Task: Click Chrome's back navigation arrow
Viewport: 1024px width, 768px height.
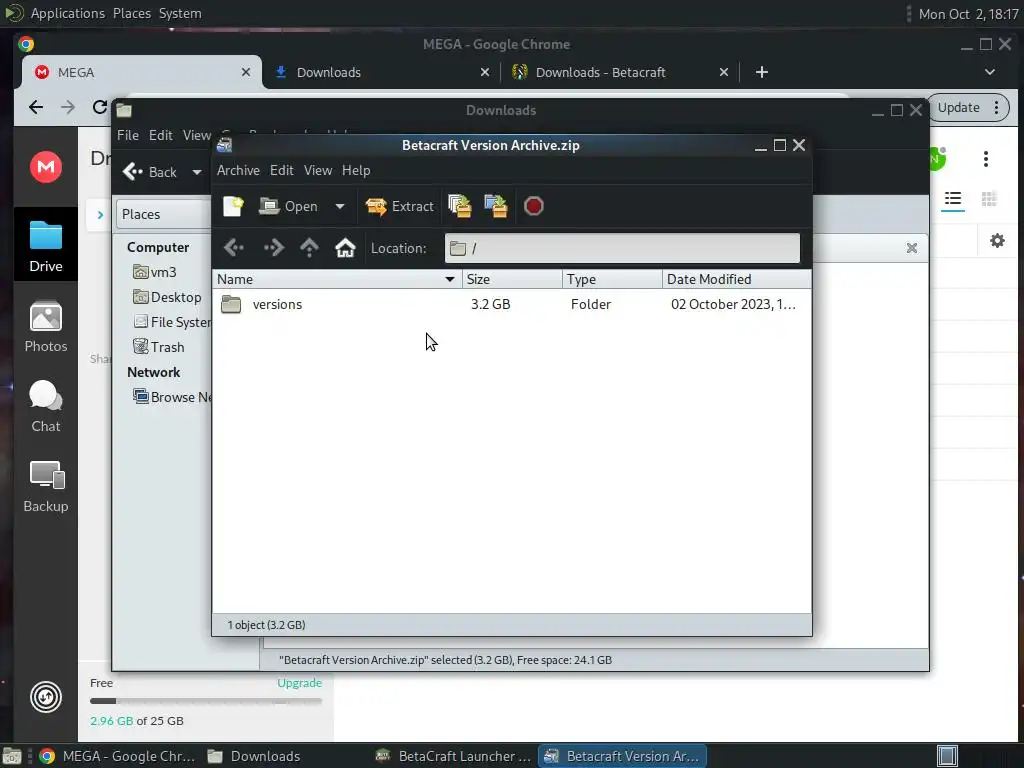Action: coord(36,107)
